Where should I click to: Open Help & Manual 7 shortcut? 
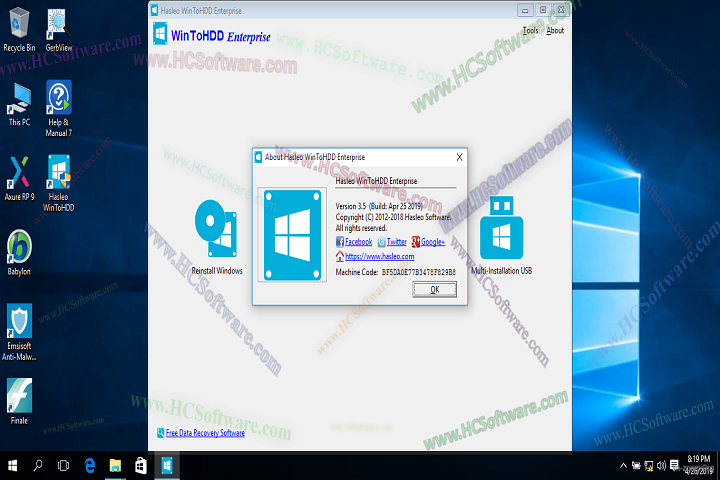pos(59,109)
